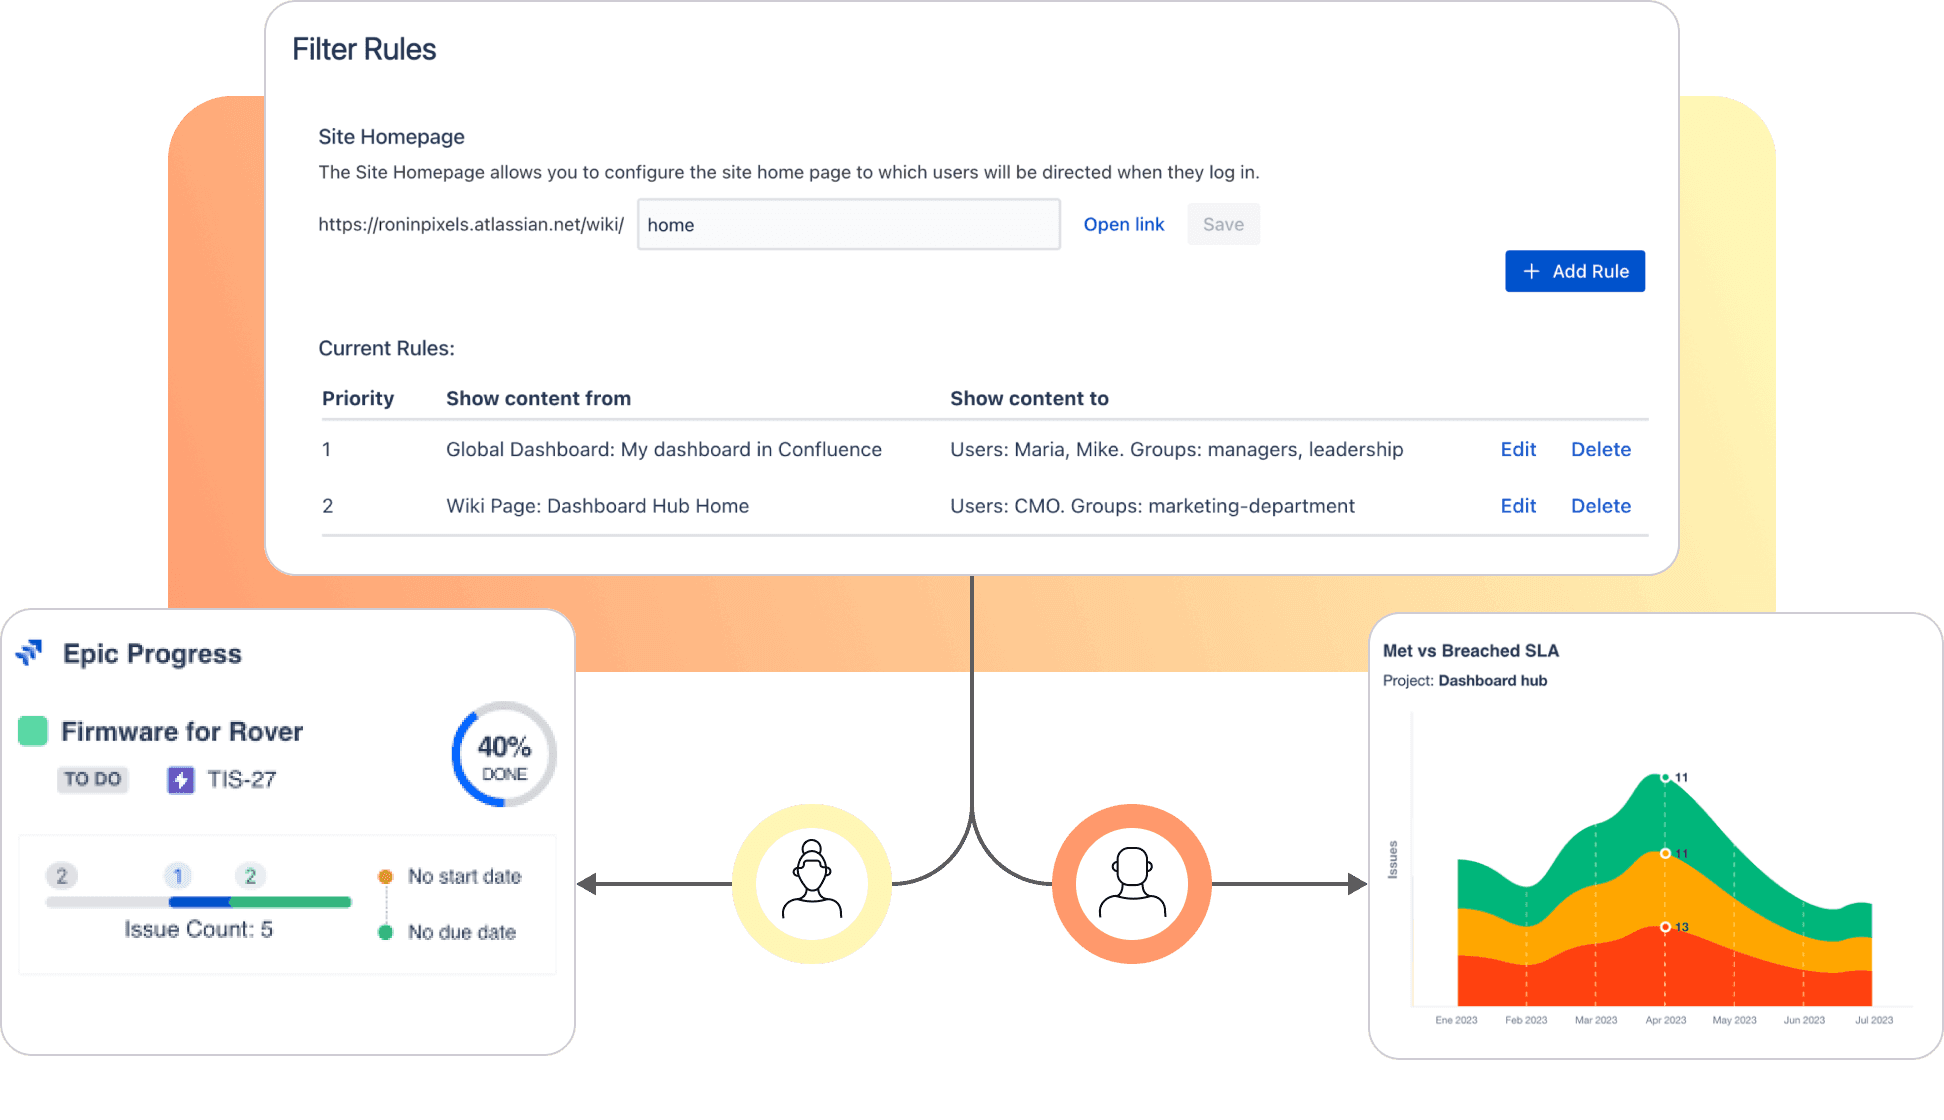This screenshot has width=1944, height=1120.
Task: Click the 40% DONE progress ring
Action: pyautogui.click(x=504, y=755)
